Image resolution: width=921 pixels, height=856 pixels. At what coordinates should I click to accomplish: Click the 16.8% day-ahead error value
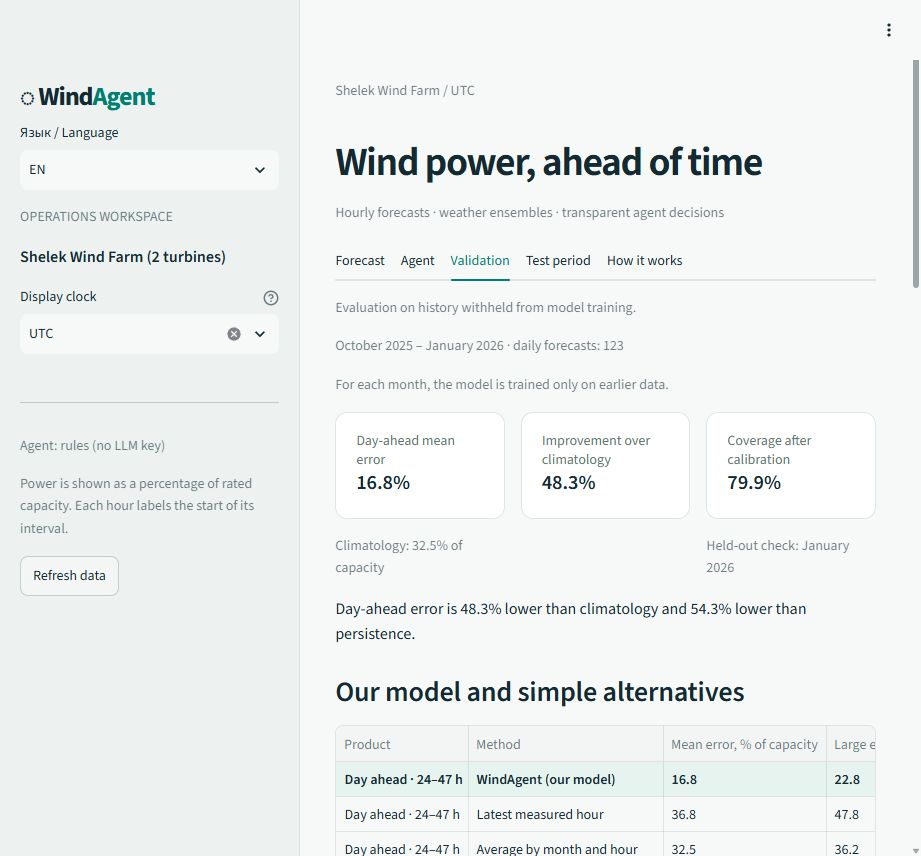[383, 483]
